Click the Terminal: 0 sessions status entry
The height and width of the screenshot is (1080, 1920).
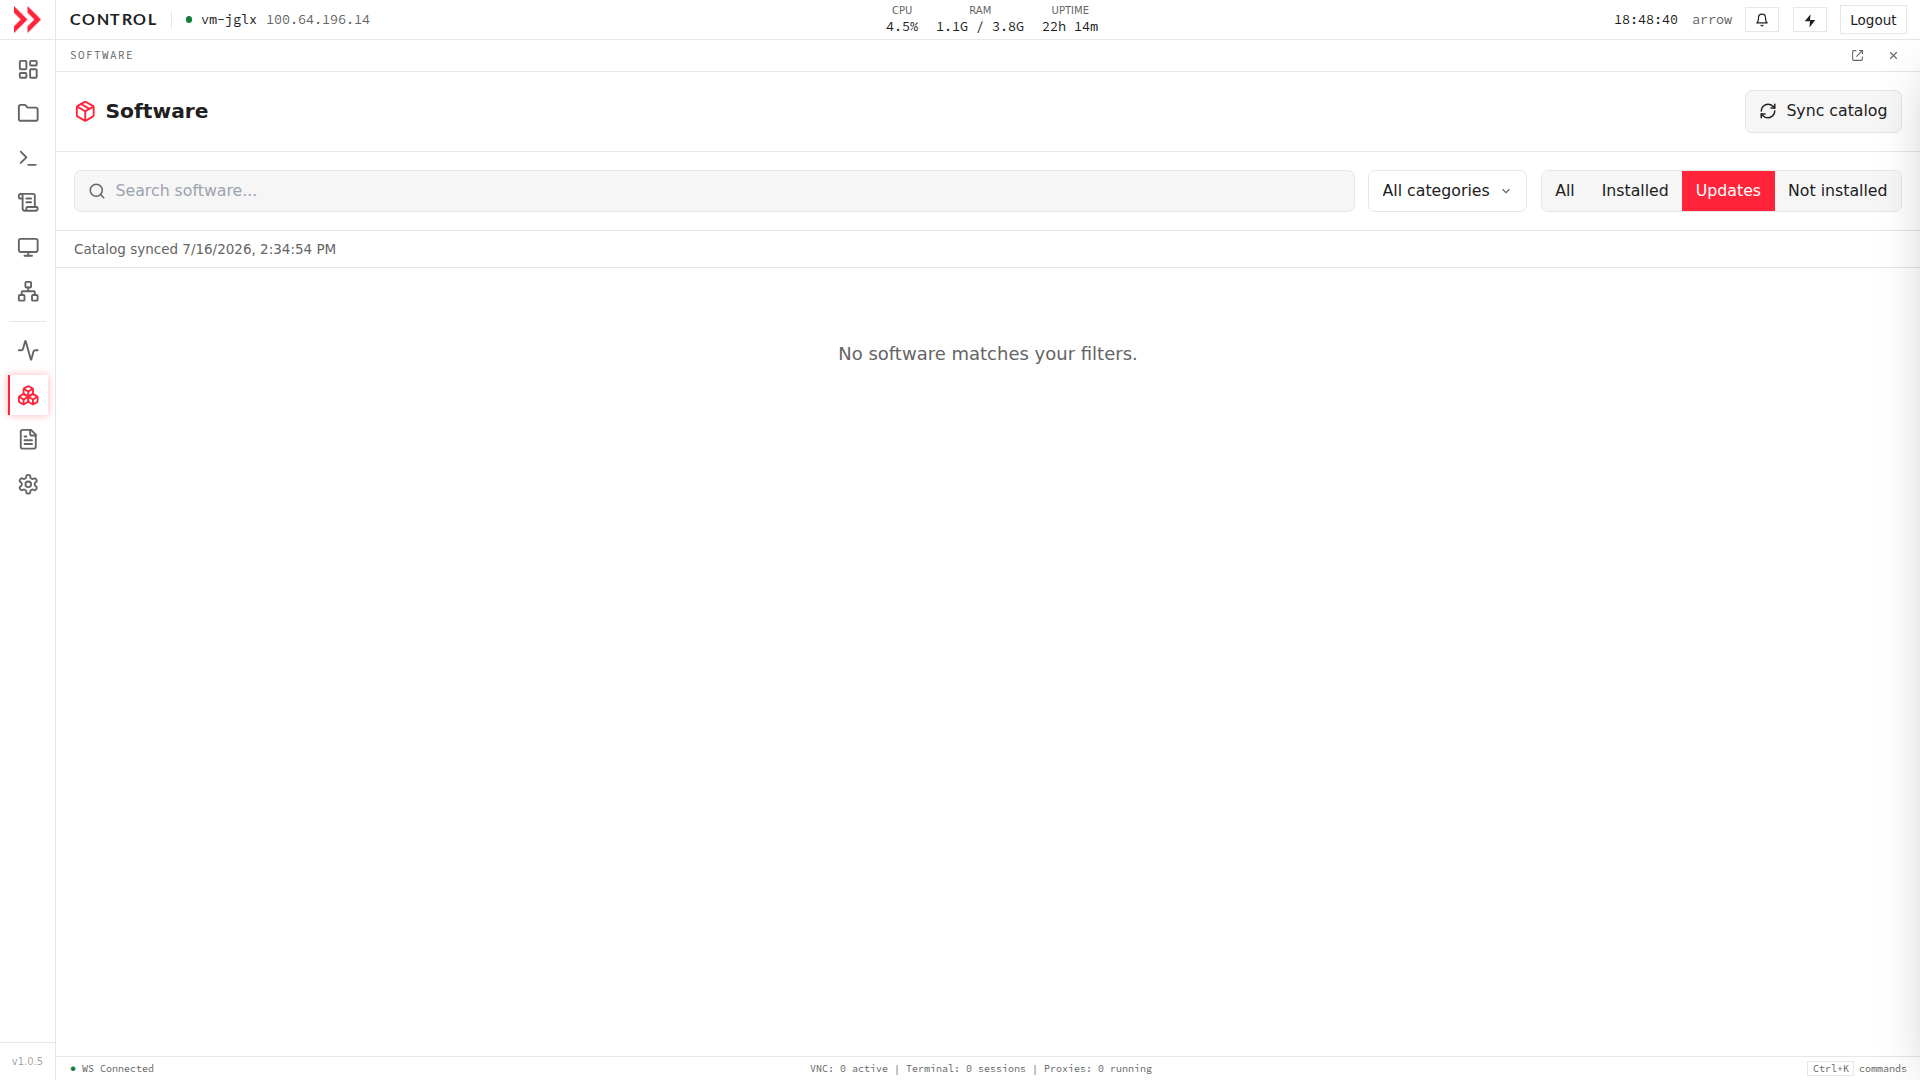click(x=966, y=1069)
